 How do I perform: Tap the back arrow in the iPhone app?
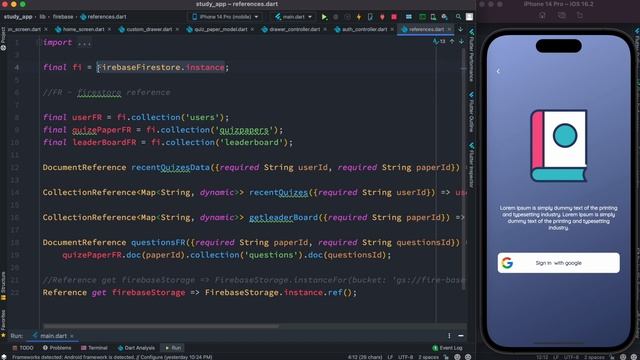pos(498,71)
